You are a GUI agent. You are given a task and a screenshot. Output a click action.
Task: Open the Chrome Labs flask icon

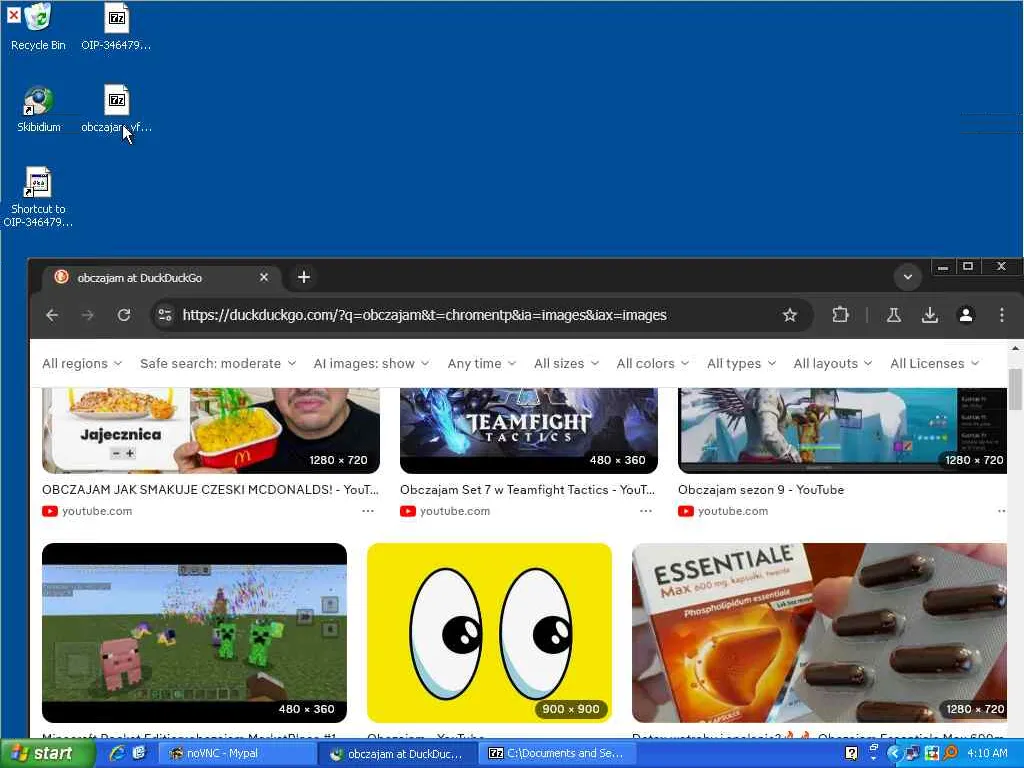tap(893, 315)
